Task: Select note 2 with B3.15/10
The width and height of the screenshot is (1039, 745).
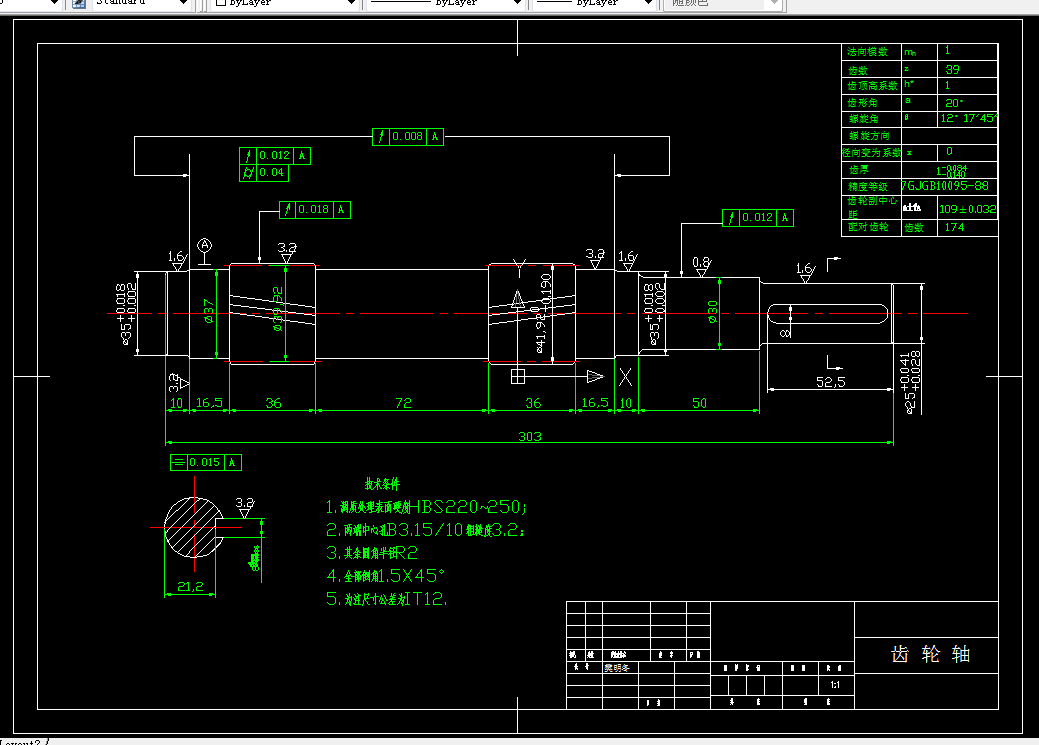Action: point(425,530)
